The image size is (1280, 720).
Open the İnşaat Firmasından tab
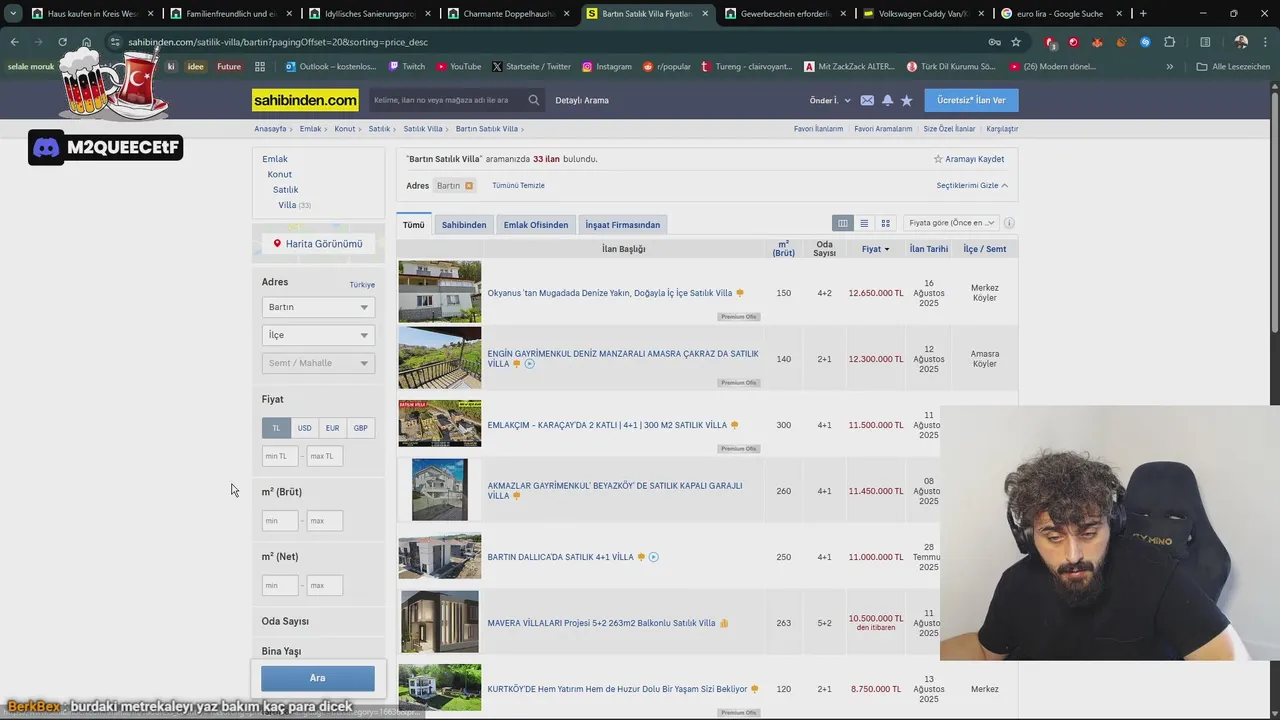pyautogui.click(x=623, y=225)
